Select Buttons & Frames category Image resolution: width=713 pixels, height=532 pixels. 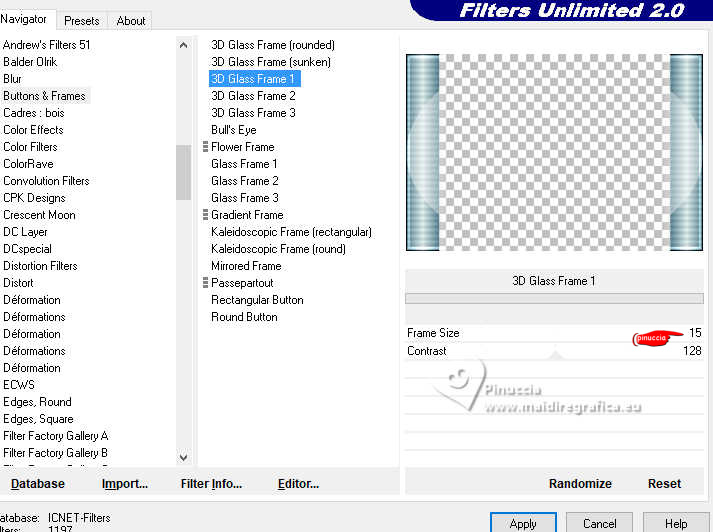tap(45, 96)
